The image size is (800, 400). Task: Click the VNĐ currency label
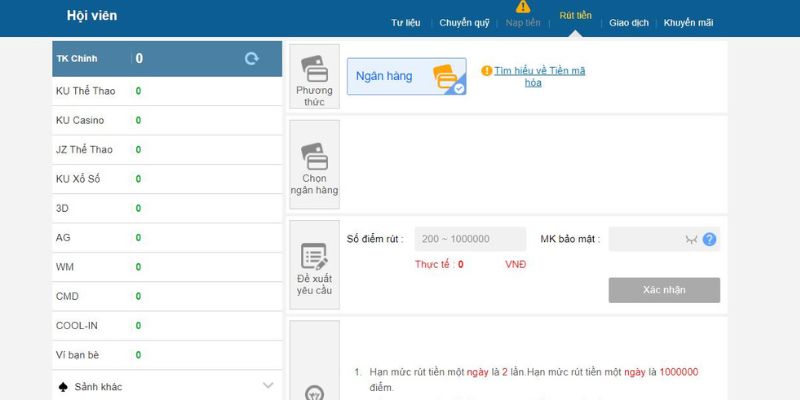click(515, 264)
